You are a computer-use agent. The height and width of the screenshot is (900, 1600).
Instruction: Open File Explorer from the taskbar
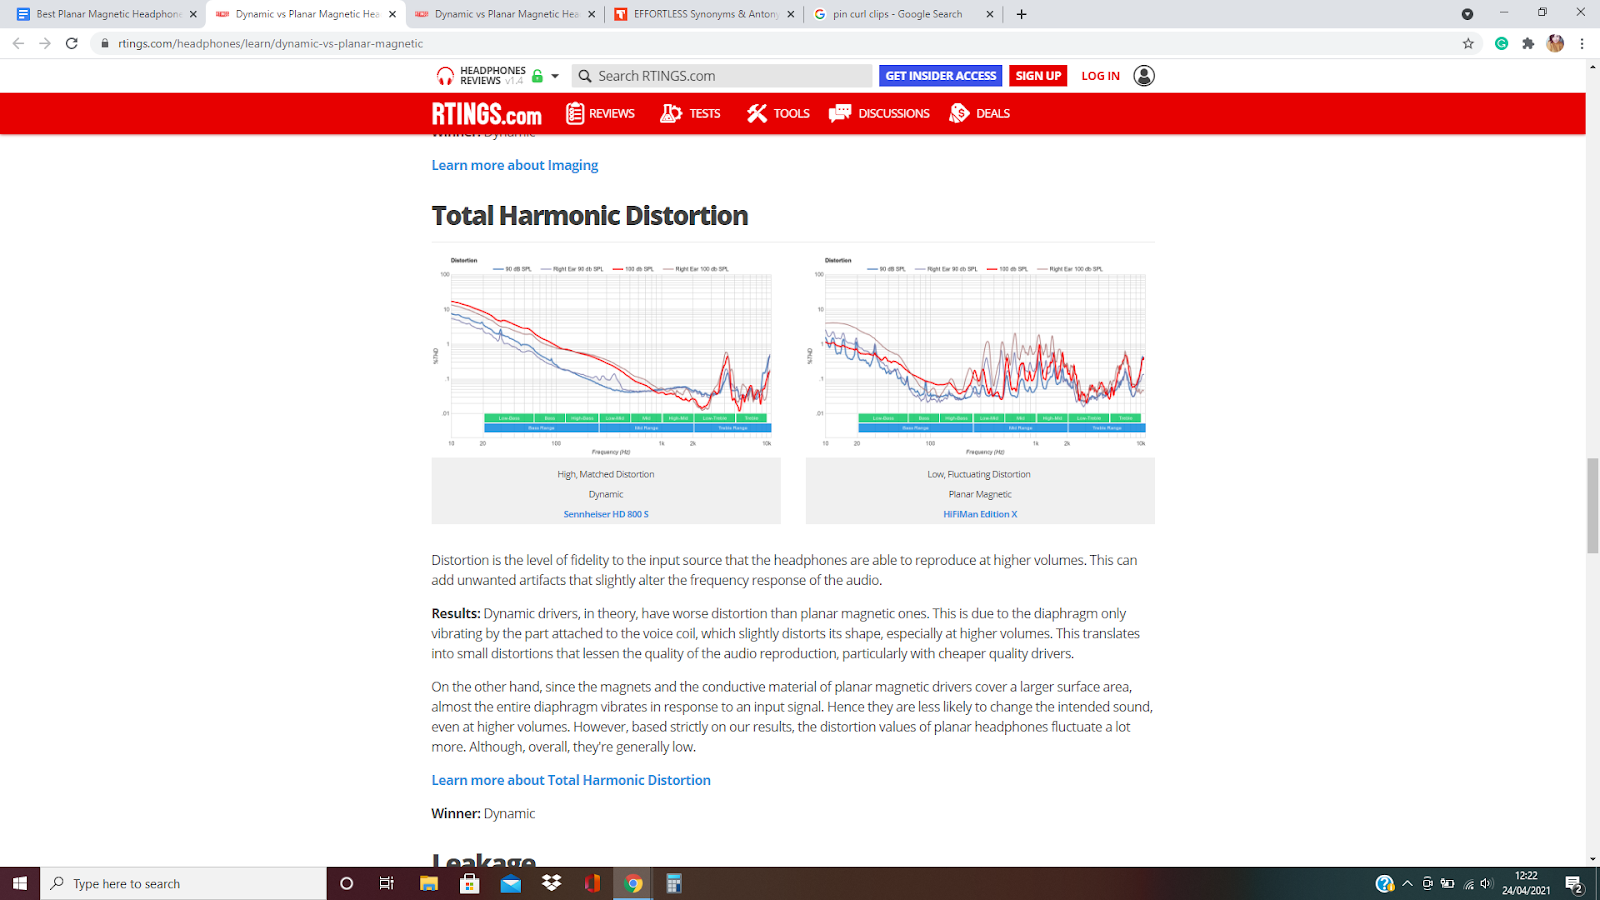click(428, 883)
